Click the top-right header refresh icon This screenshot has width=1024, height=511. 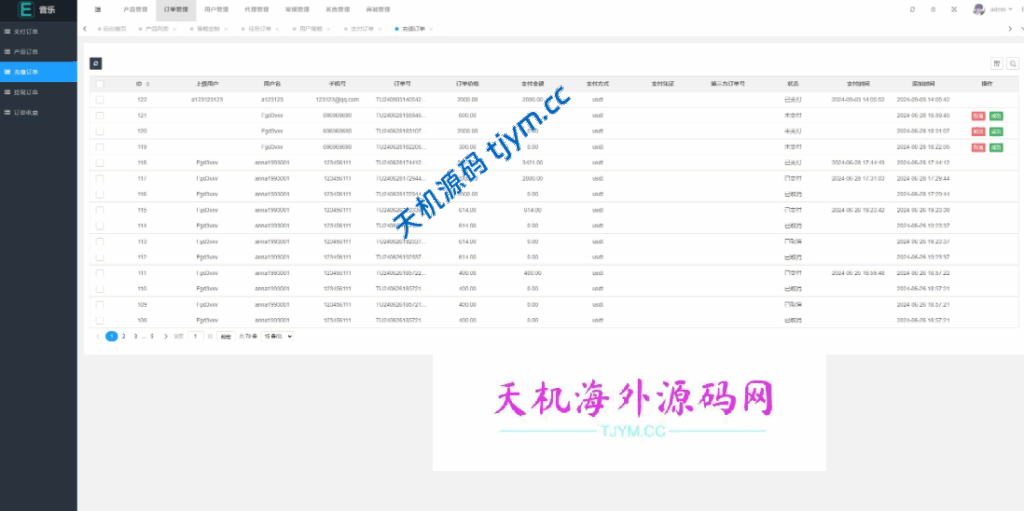pyautogui.click(x=912, y=9)
